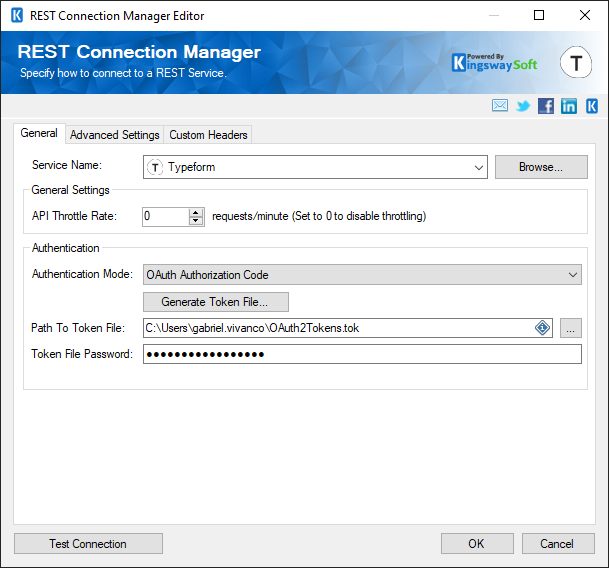This screenshot has width=609, height=568.
Task: Close the REST Connection Manager Editor window
Action: tap(585, 16)
